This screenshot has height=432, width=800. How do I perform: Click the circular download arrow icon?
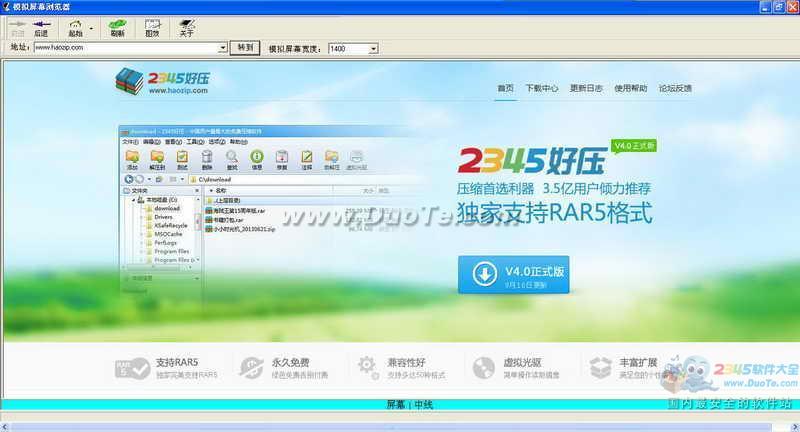pos(484,274)
